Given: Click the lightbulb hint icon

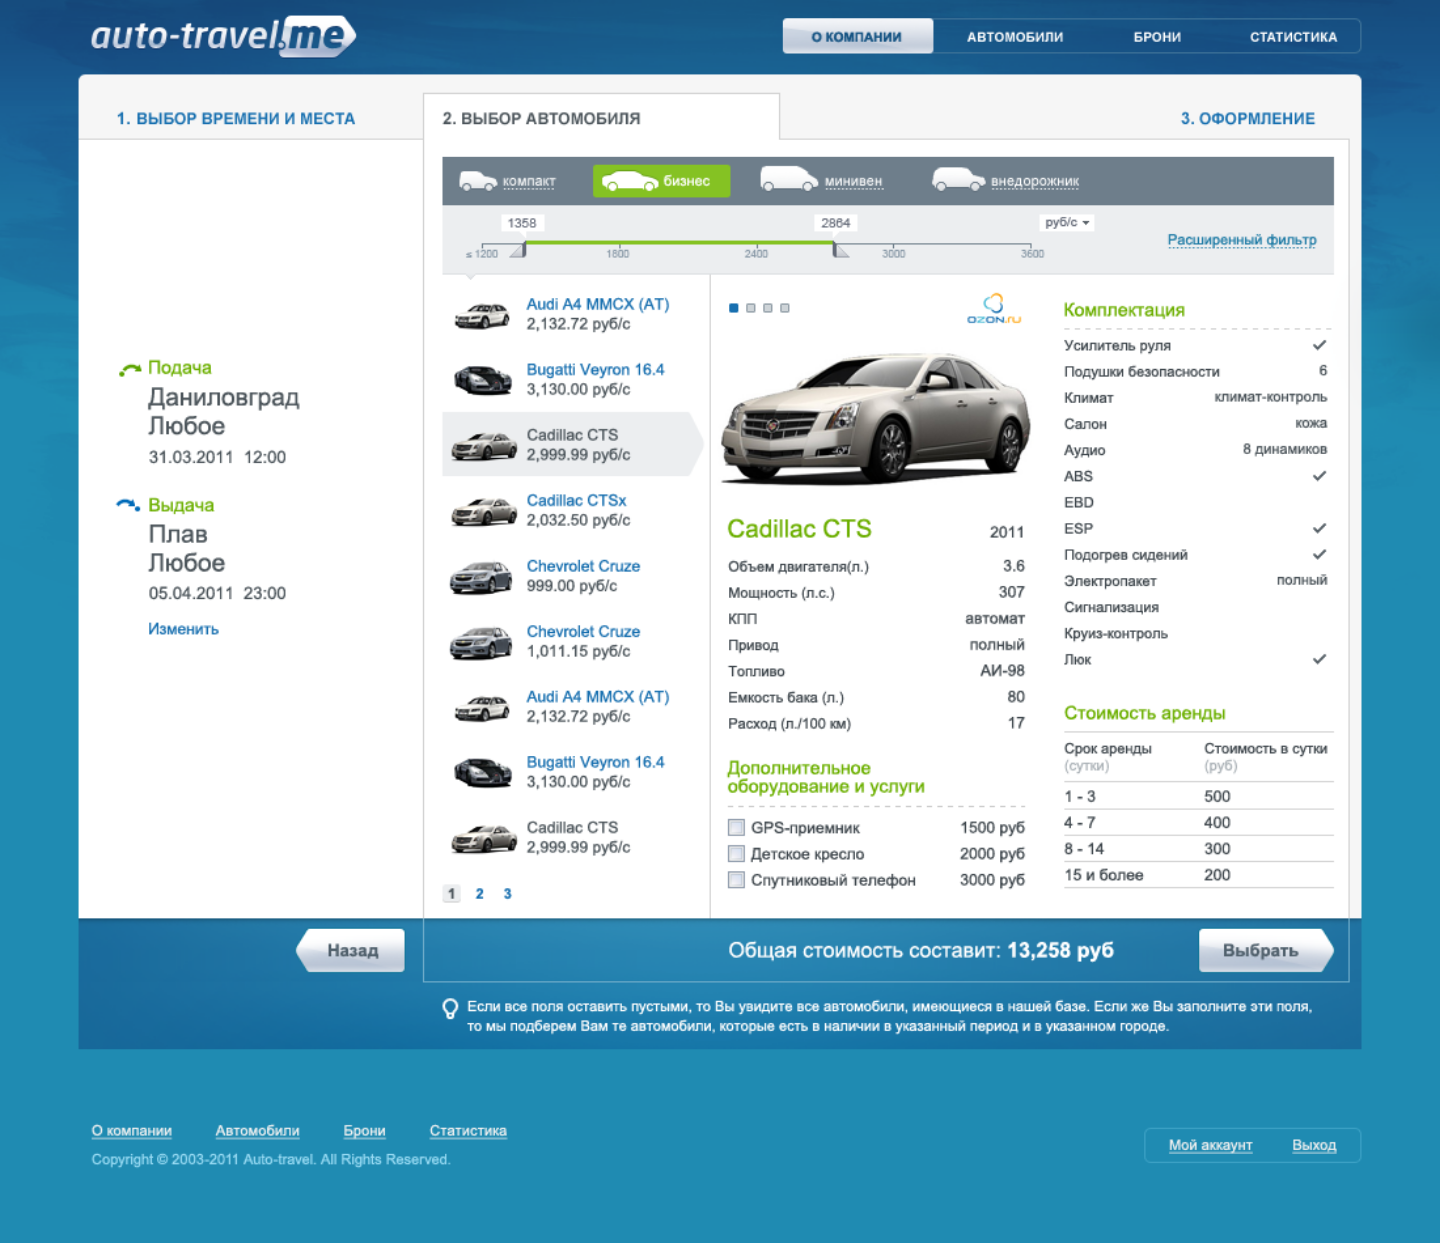Looking at the screenshot, I should (x=448, y=1008).
